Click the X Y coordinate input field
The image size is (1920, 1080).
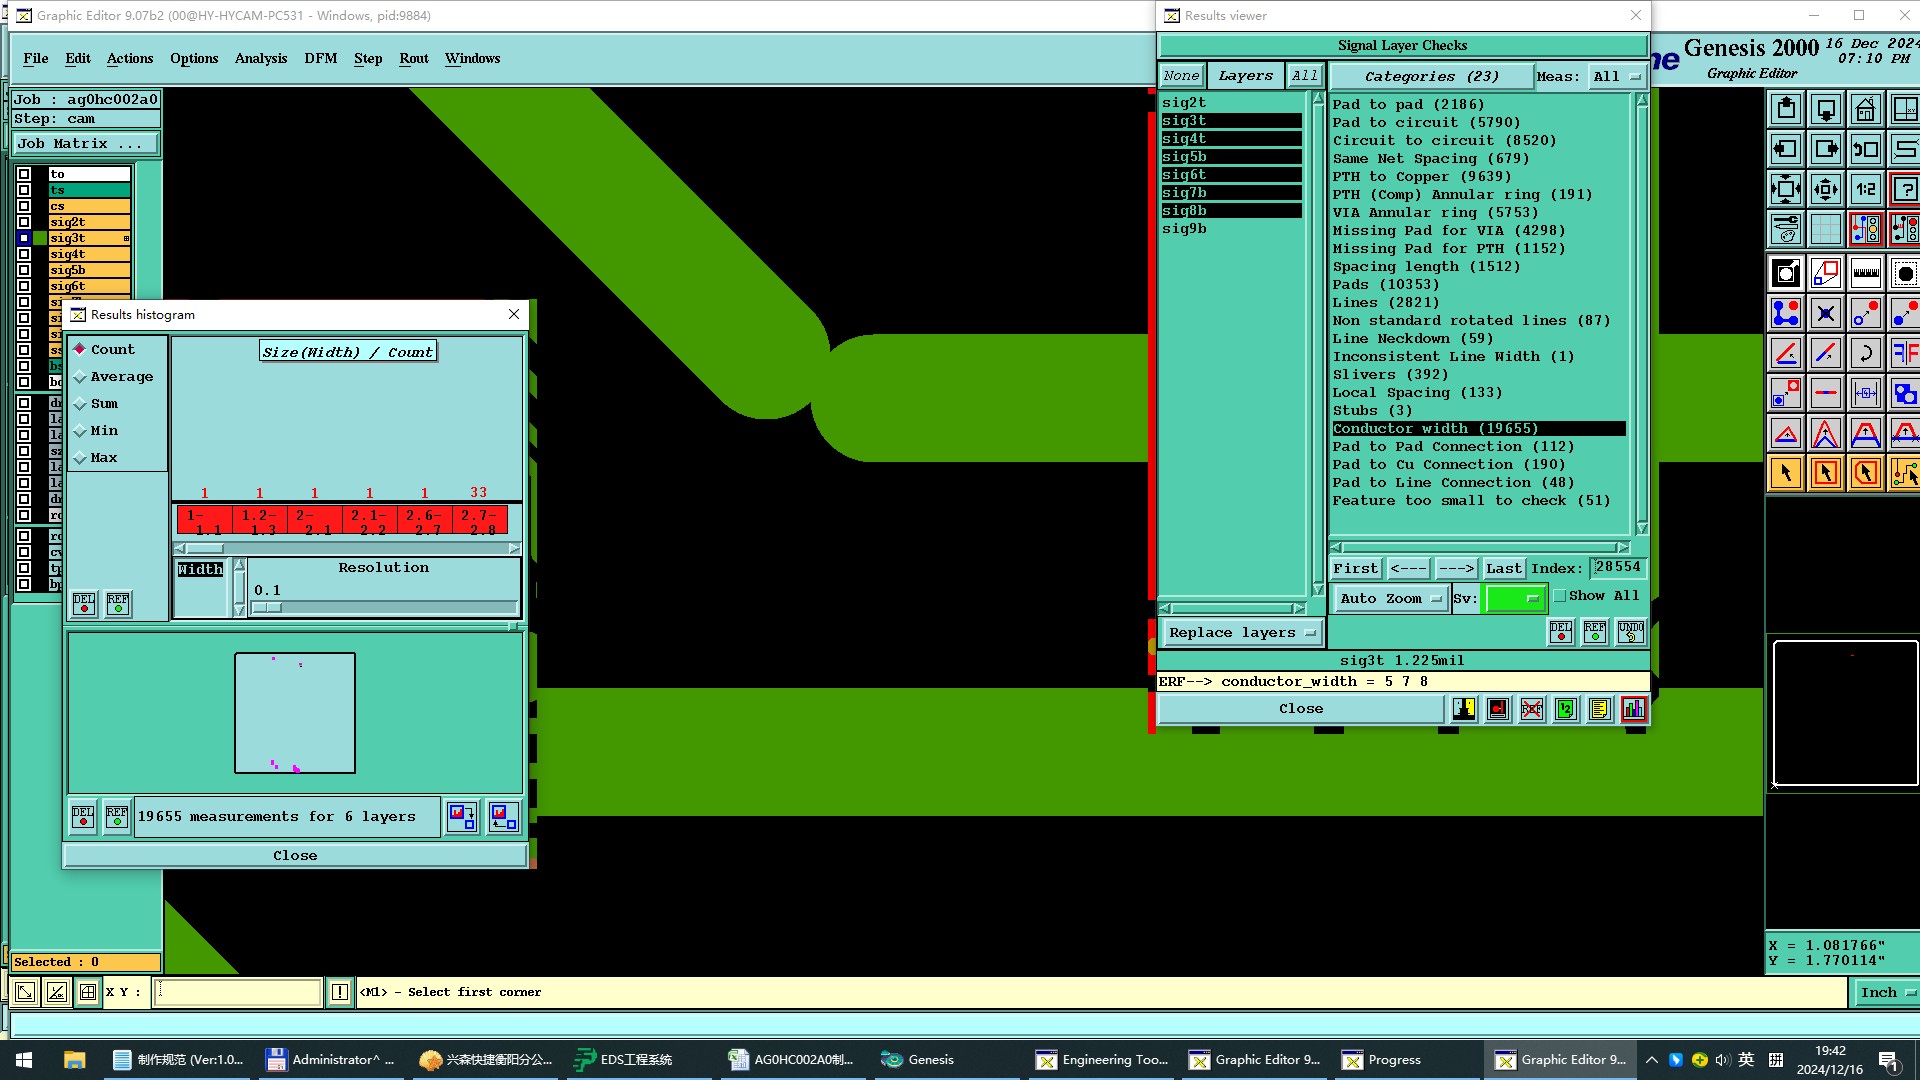(238, 992)
